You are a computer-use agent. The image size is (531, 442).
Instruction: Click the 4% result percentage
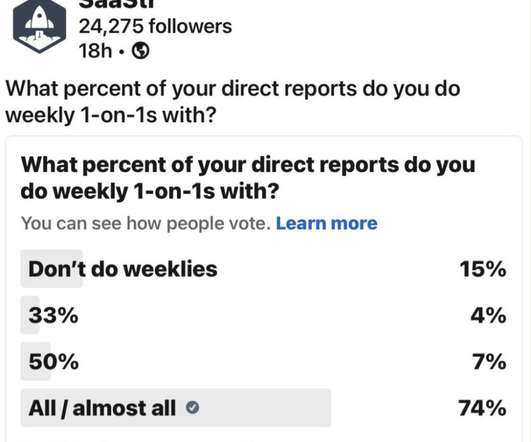pyautogui.click(x=488, y=315)
